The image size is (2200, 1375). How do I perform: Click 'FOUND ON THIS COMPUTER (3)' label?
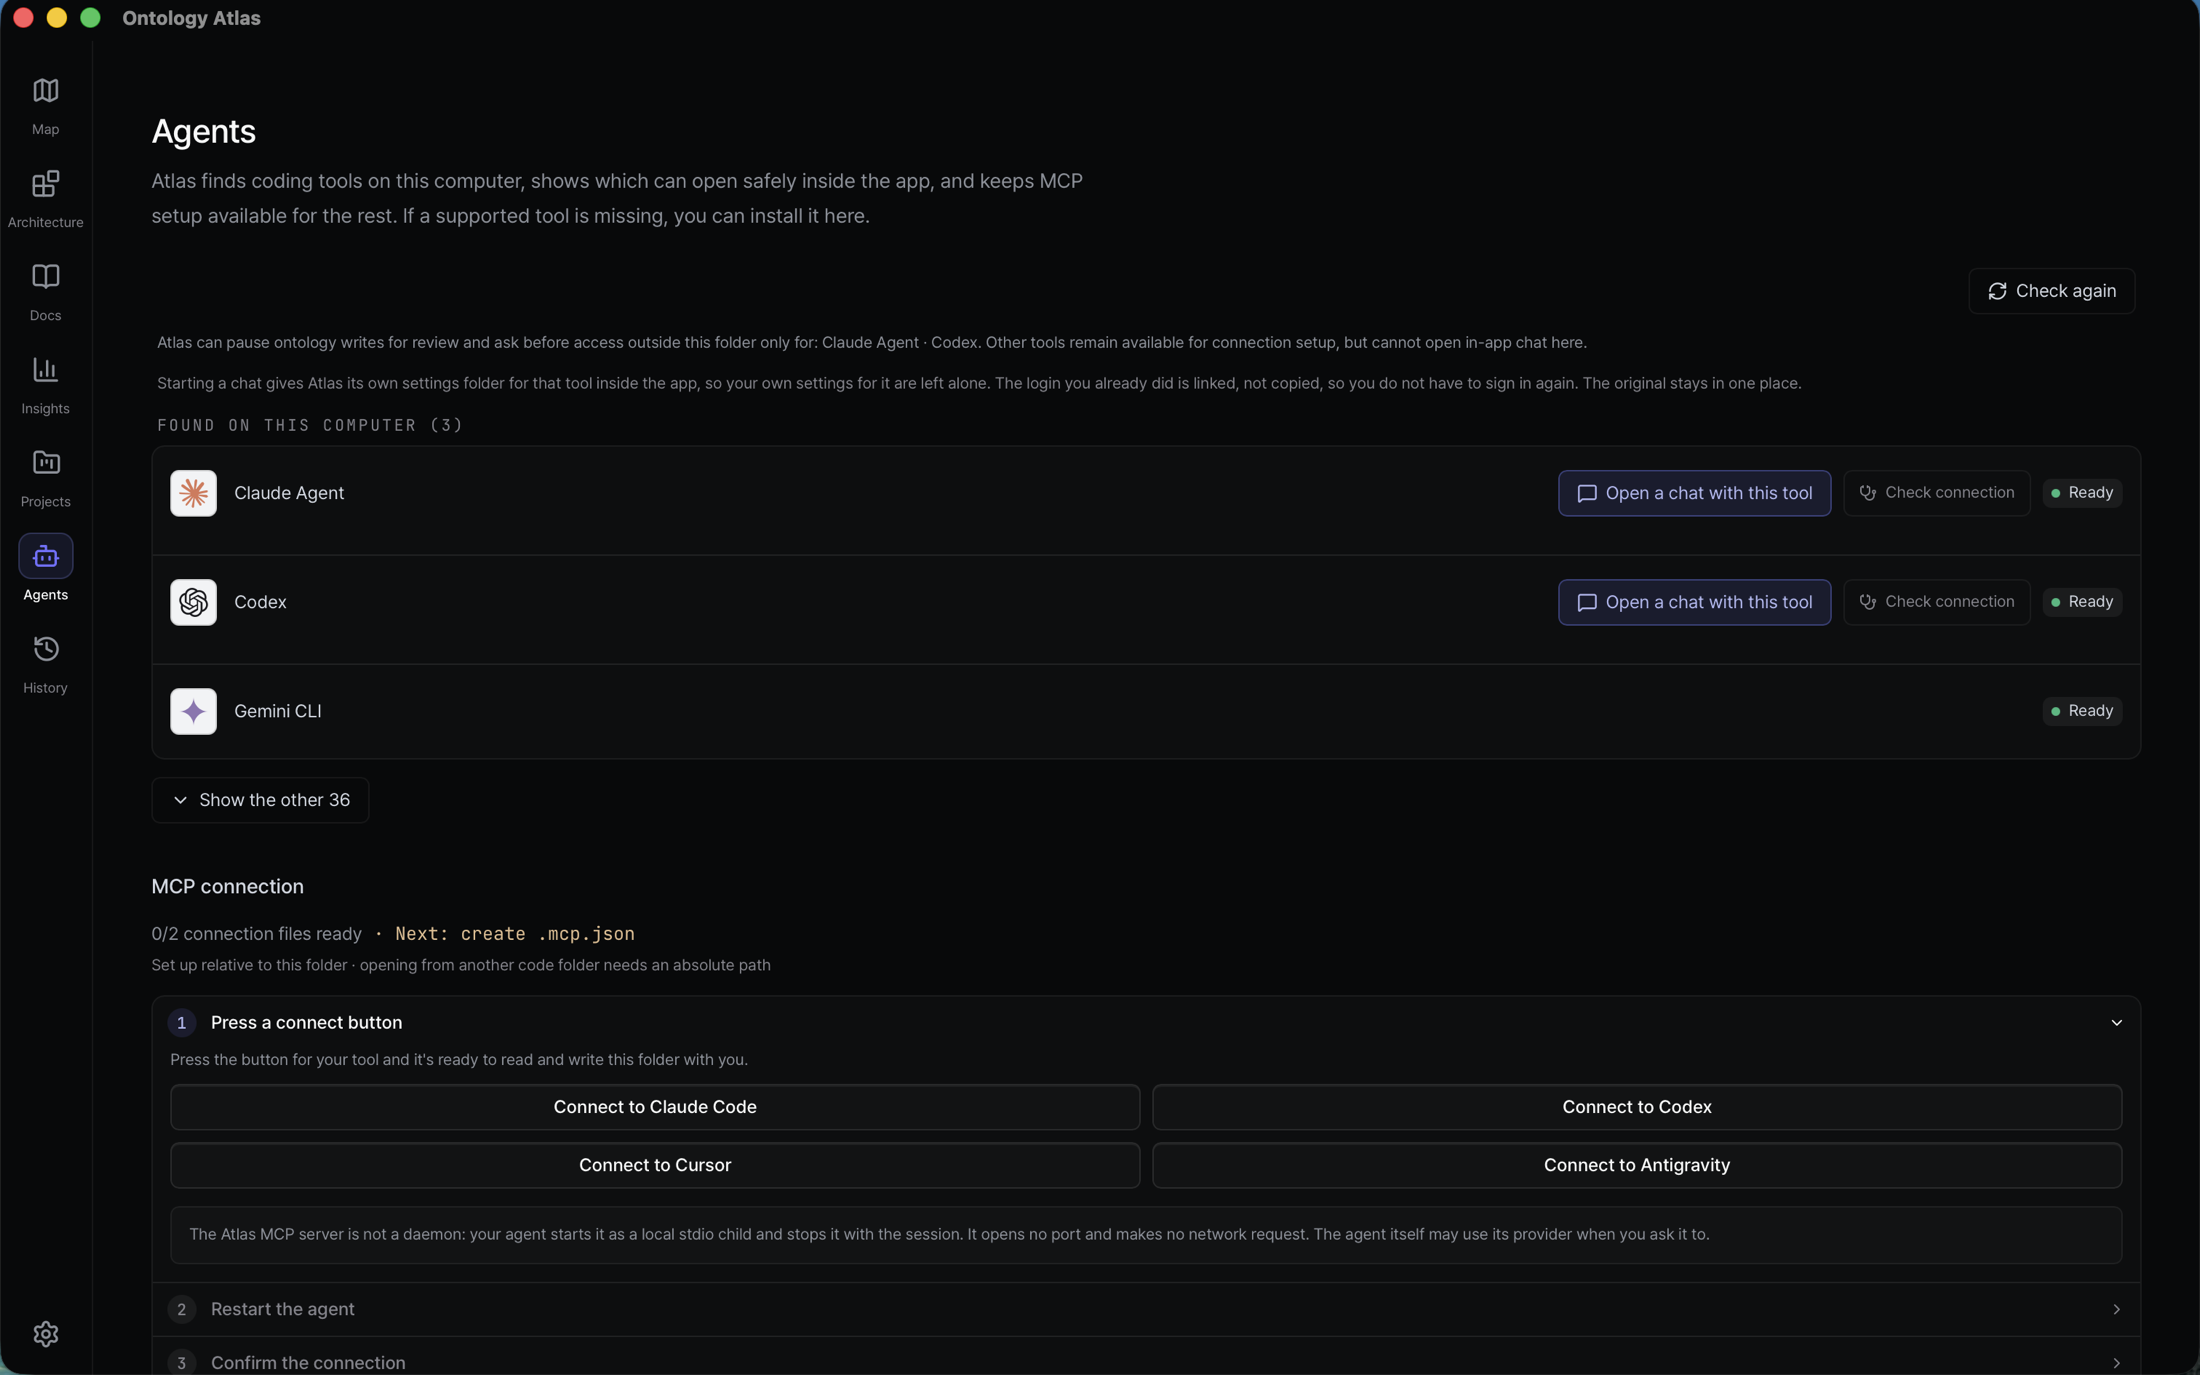[x=310, y=425]
